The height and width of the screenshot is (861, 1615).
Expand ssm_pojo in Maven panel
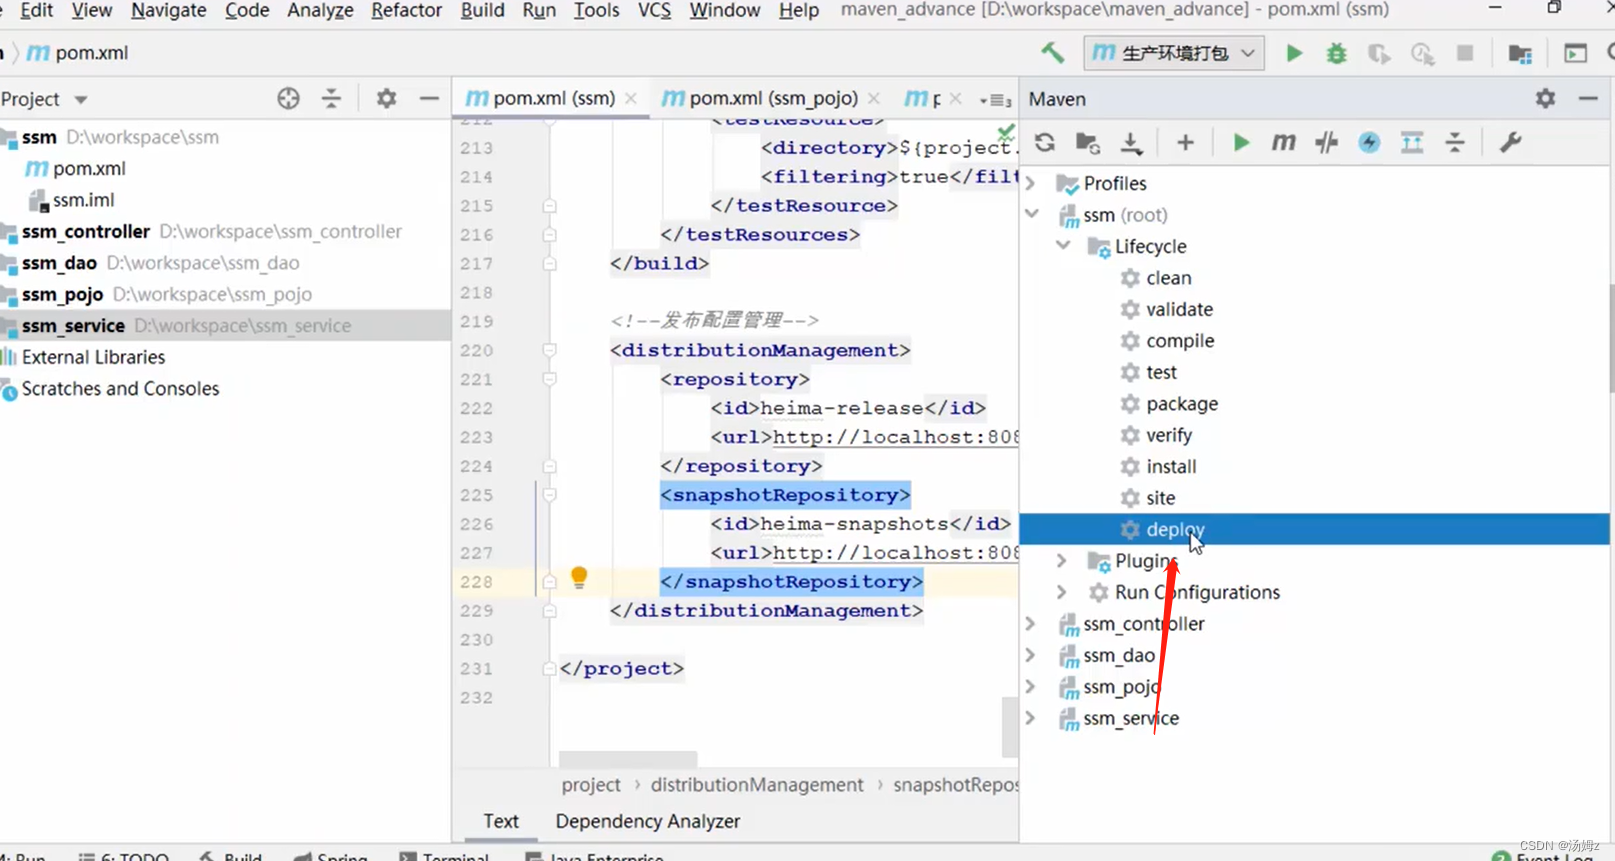(x=1031, y=687)
